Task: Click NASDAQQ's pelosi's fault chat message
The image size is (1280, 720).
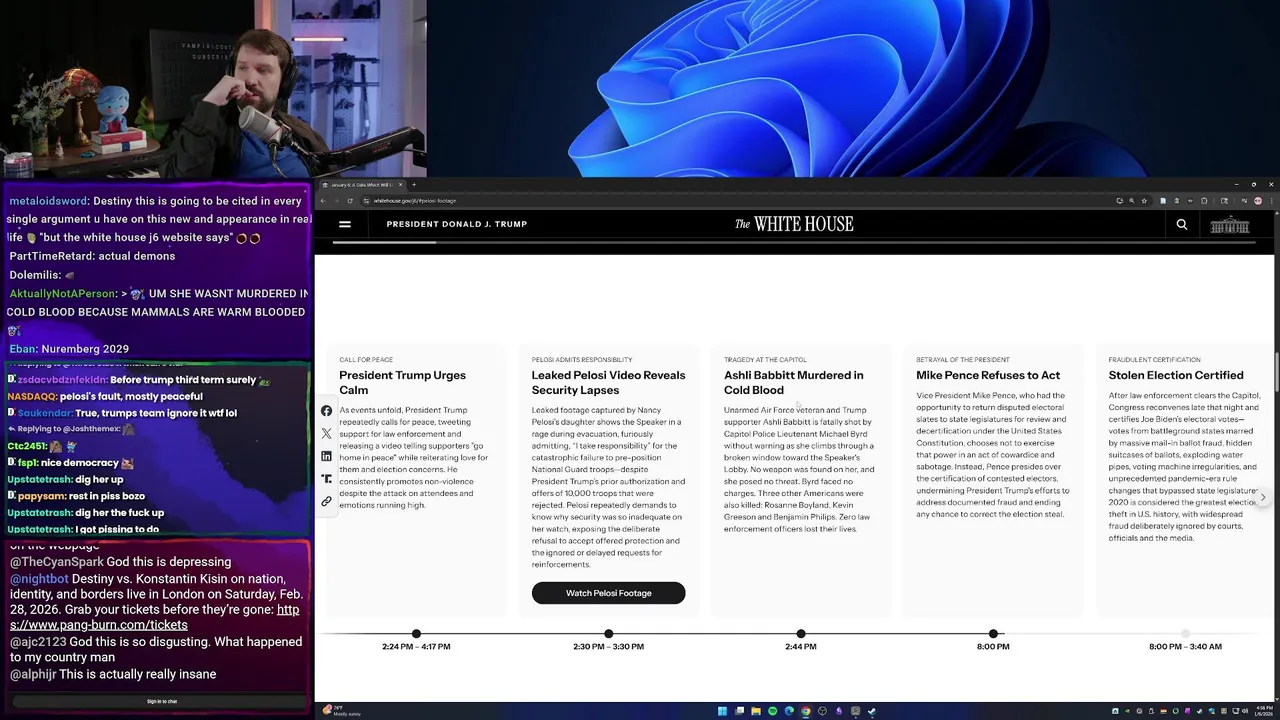Action: pyautogui.click(x=105, y=397)
